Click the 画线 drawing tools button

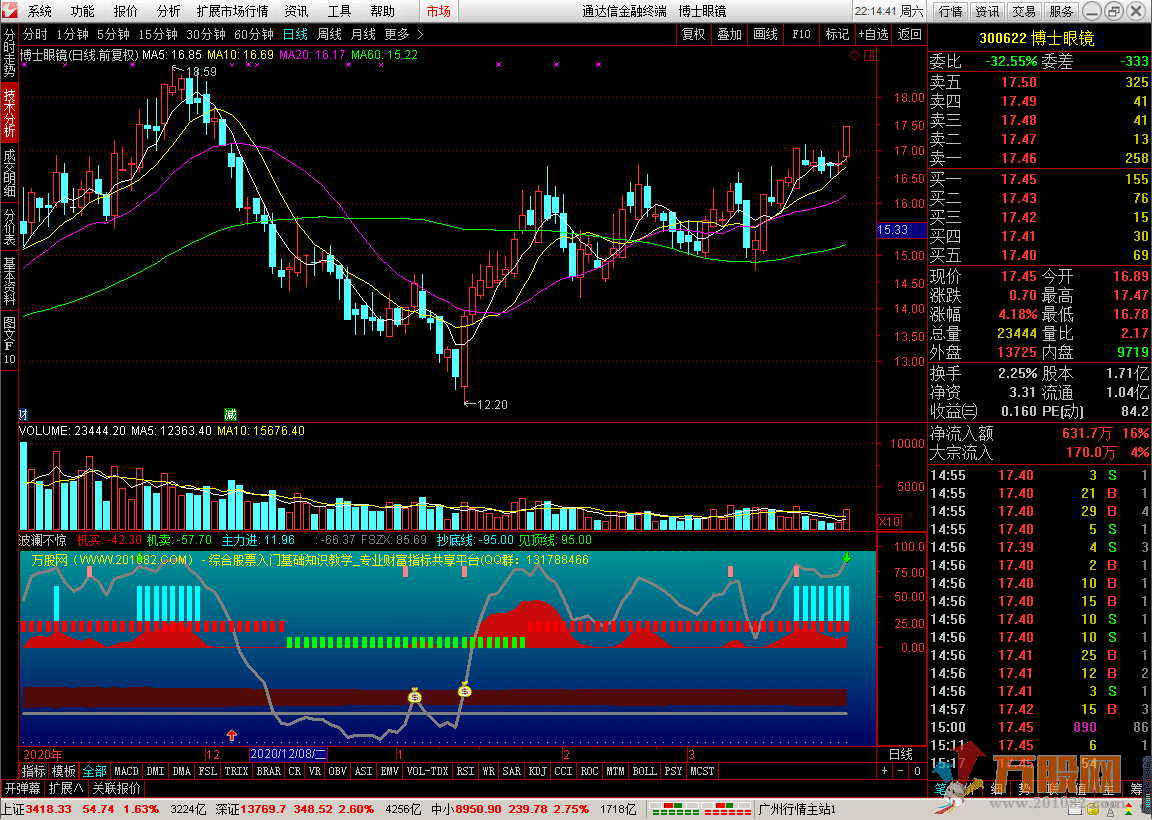pyautogui.click(x=766, y=35)
